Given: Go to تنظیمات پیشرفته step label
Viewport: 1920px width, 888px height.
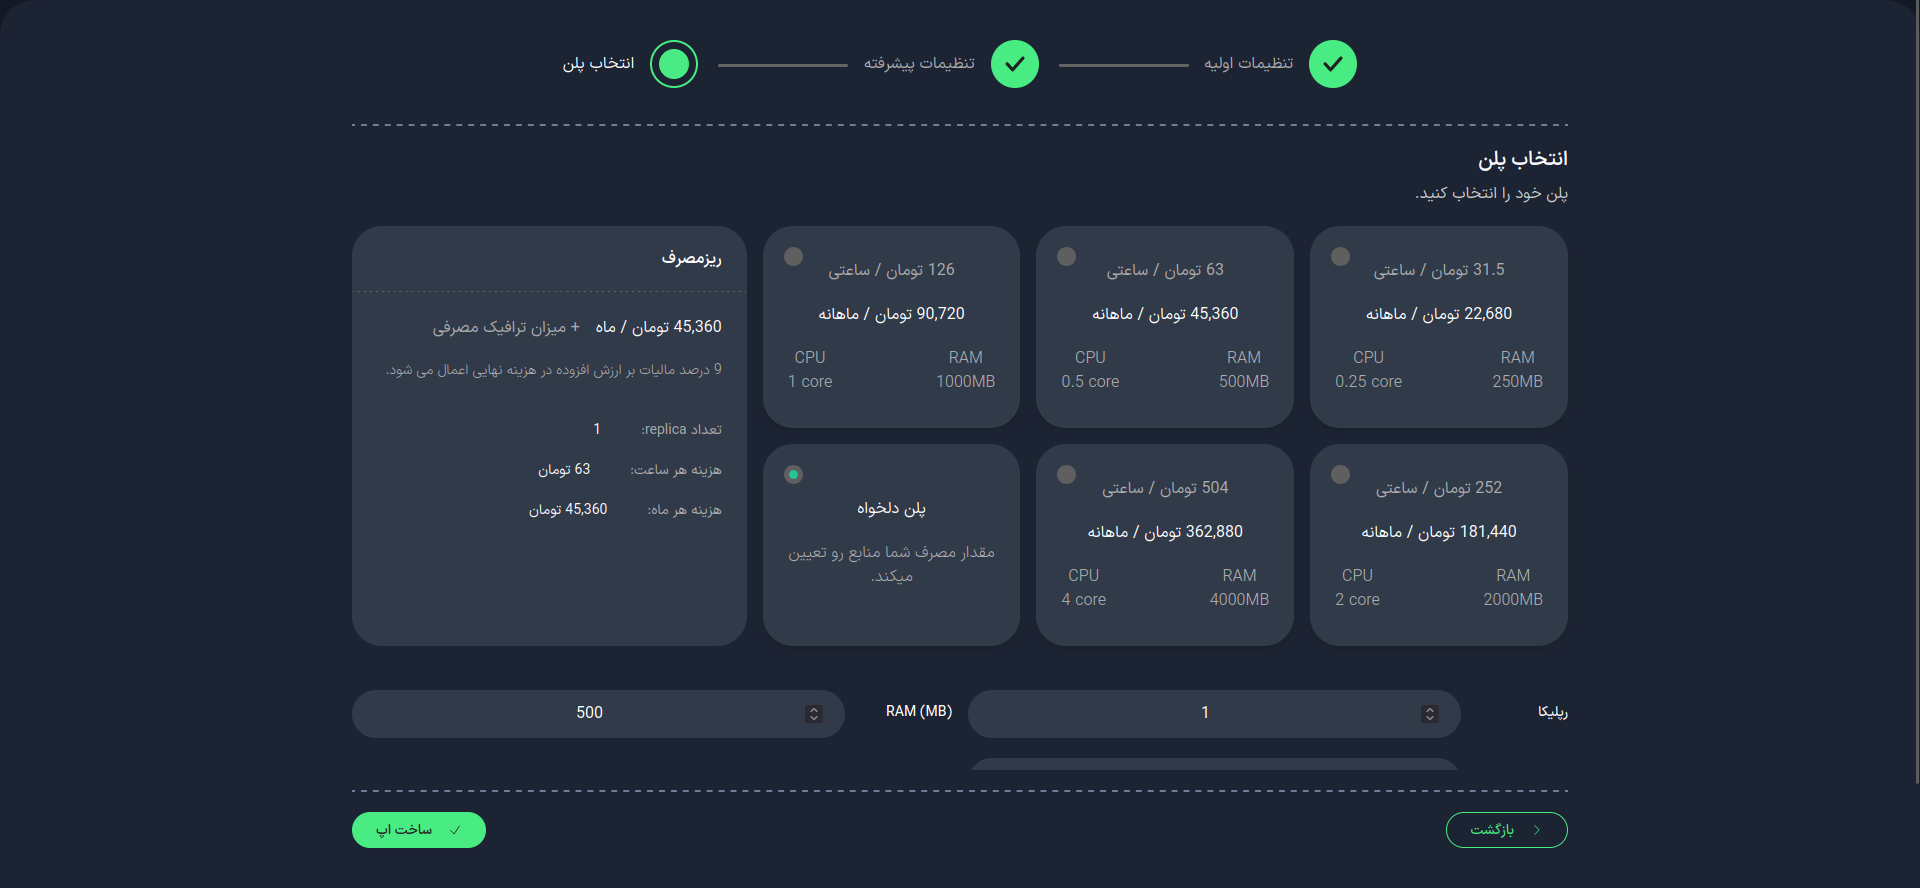Looking at the screenshot, I should pos(919,63).
